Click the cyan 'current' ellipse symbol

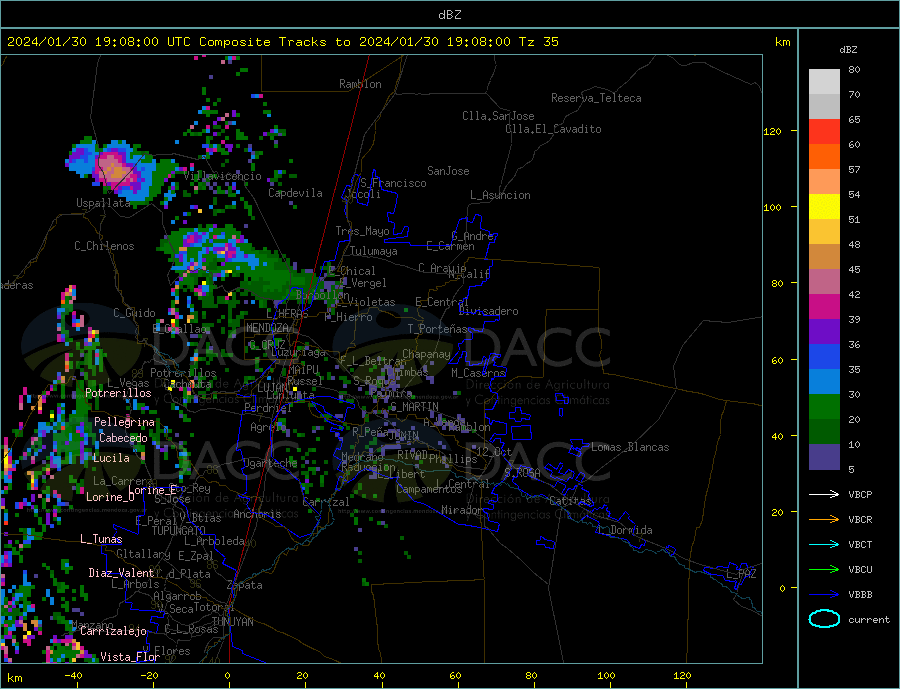click(x=824, y=619)
